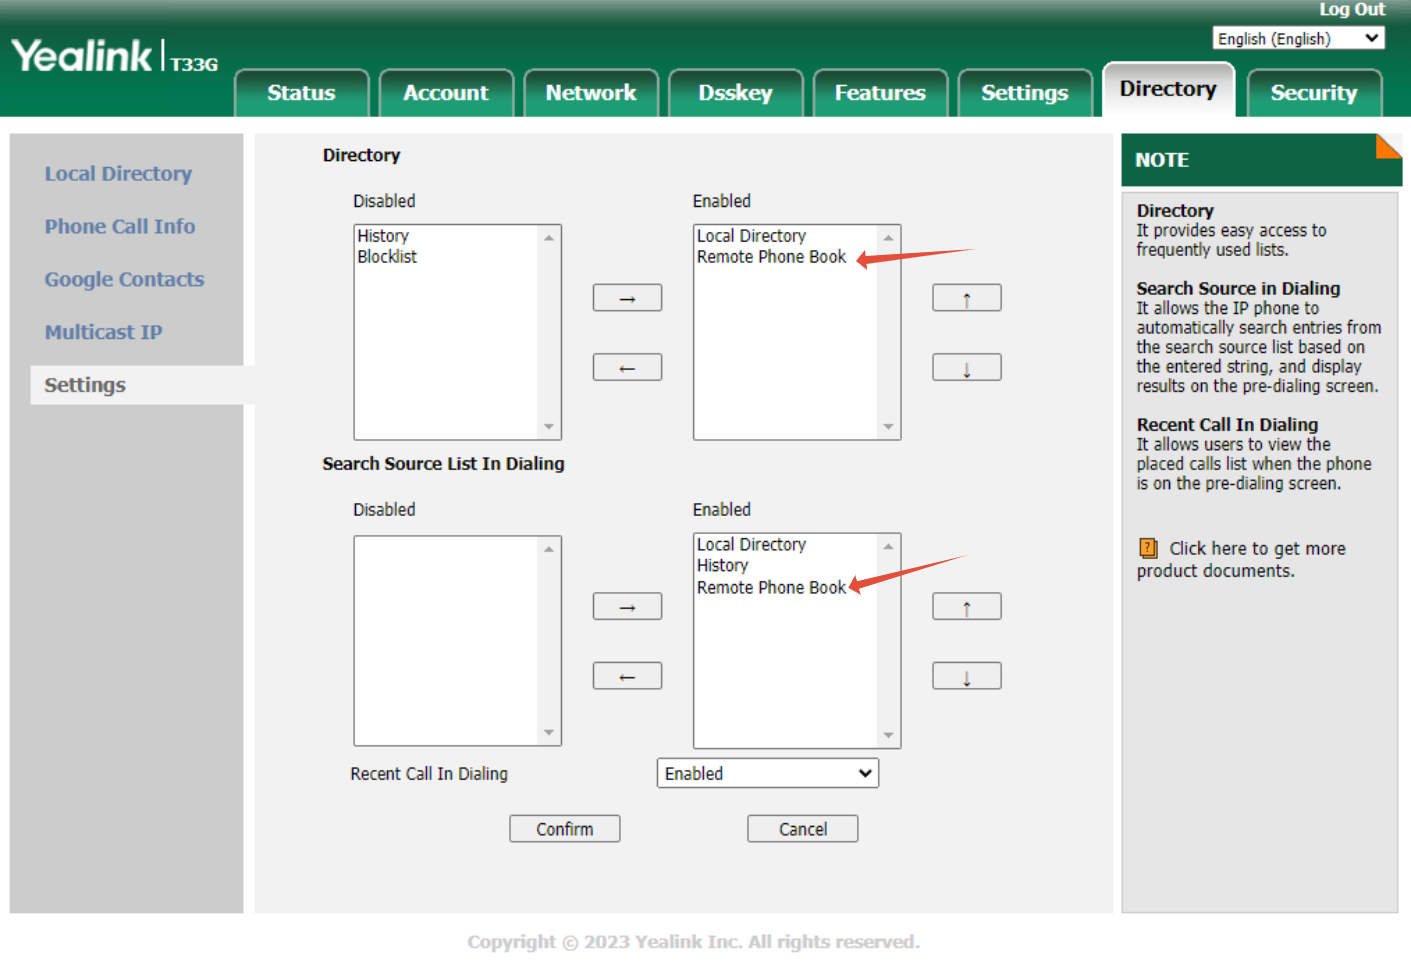Go to the Dsskey tab
The width and height of the screenshot is (1411, 962).
coord(735,93)
